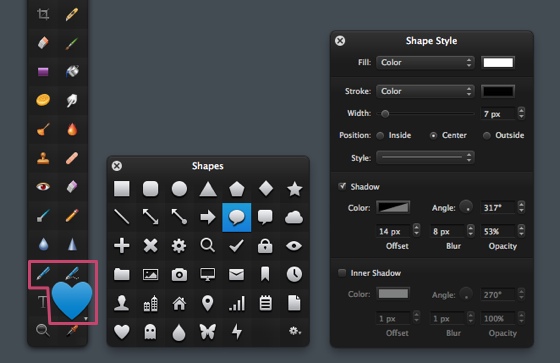Select the Red Eye tool
This screenshot has height=363, width=560.
[x=43, y=187]
